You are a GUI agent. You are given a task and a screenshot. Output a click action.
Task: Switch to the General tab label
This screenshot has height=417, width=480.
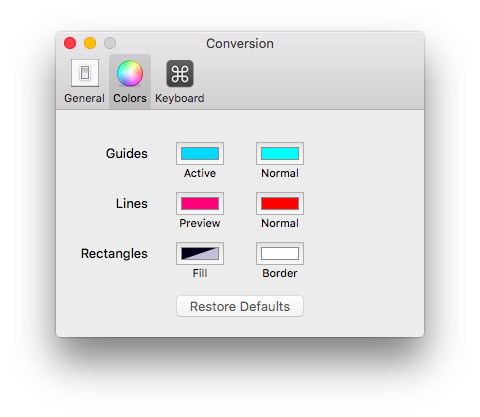pyautogui.click(x=84, y=98)
